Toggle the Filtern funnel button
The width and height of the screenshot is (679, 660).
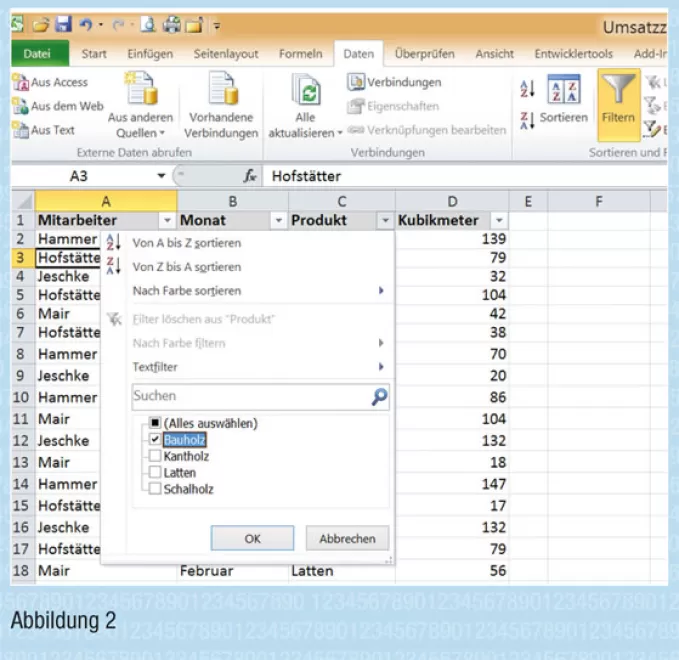point(618,105)
